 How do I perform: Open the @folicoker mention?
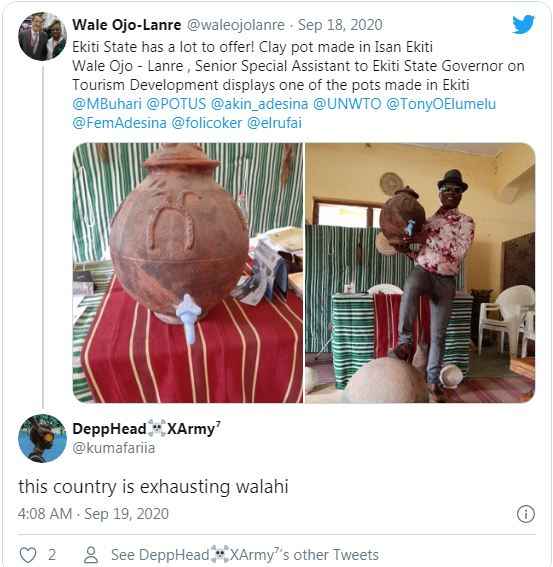207,123
